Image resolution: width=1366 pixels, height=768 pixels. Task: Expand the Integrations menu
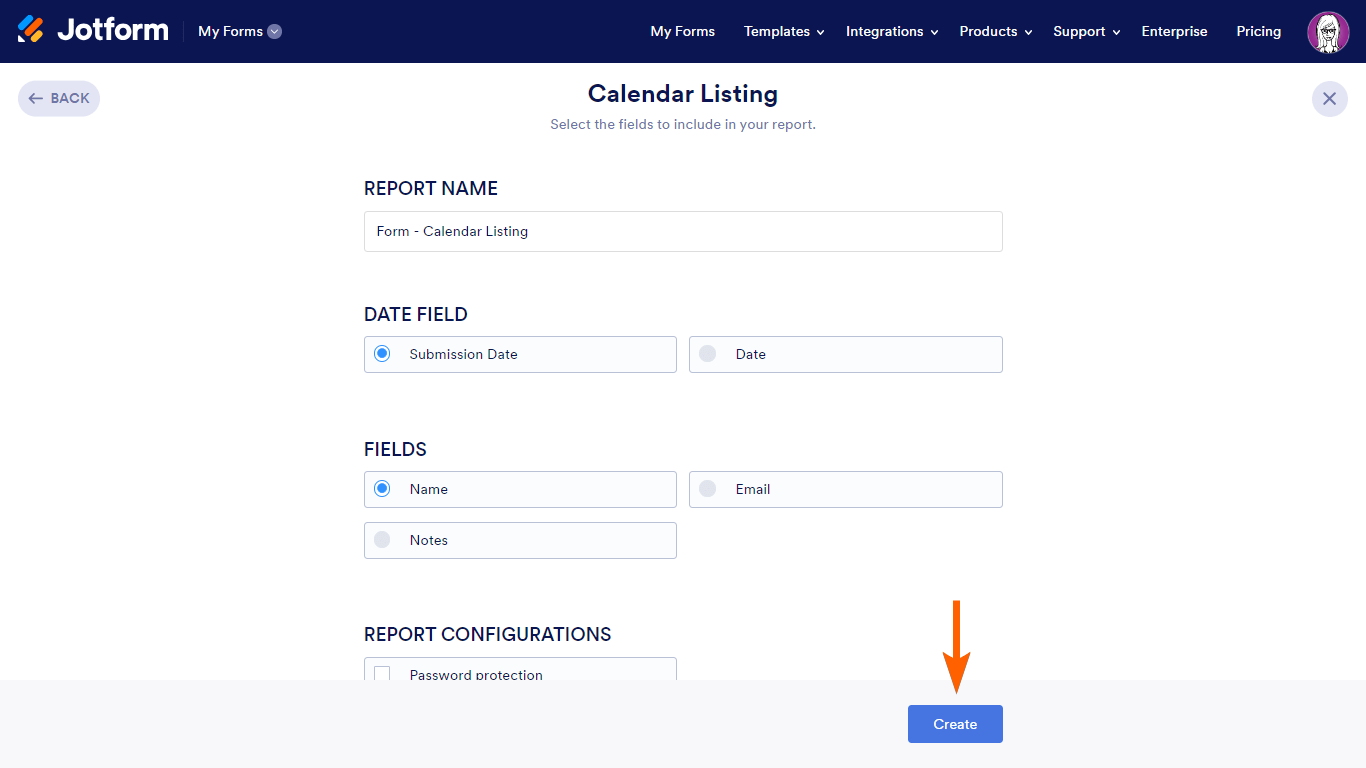(891, 31)
